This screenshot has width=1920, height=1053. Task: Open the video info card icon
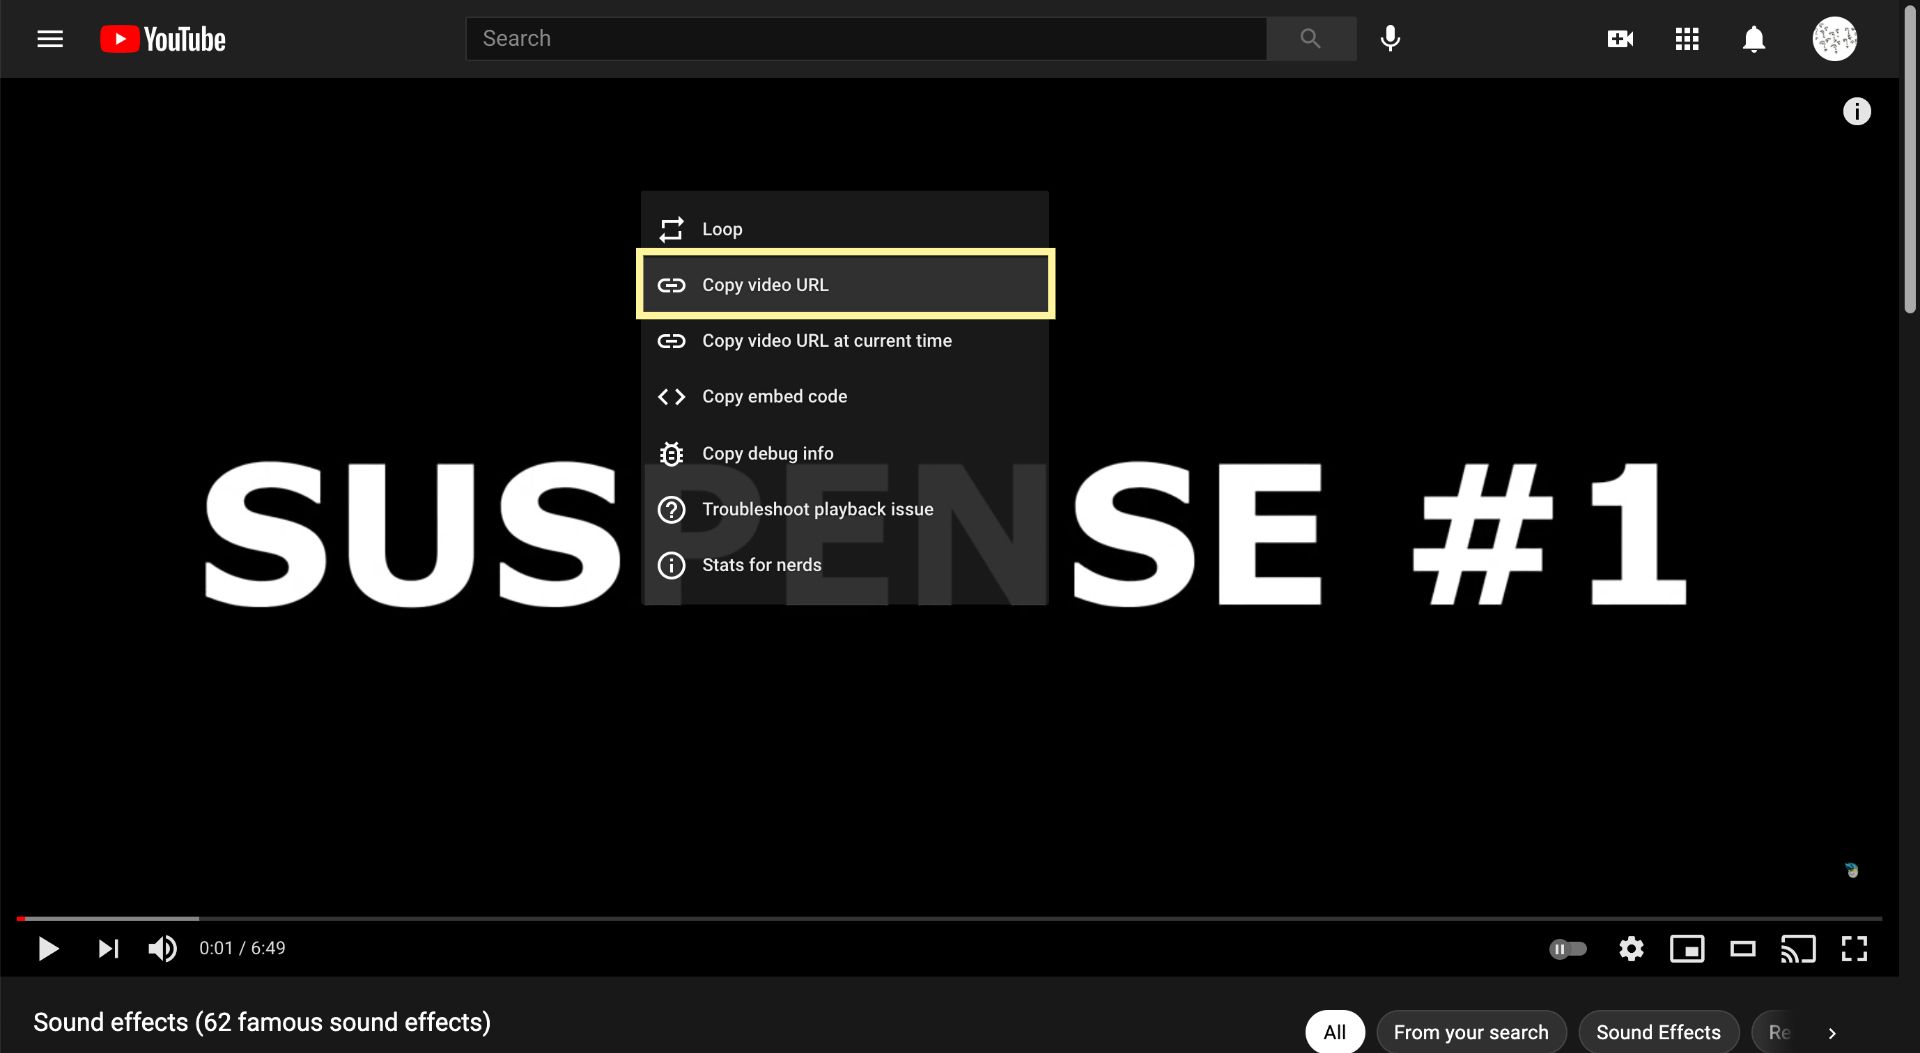[1856, 111]
